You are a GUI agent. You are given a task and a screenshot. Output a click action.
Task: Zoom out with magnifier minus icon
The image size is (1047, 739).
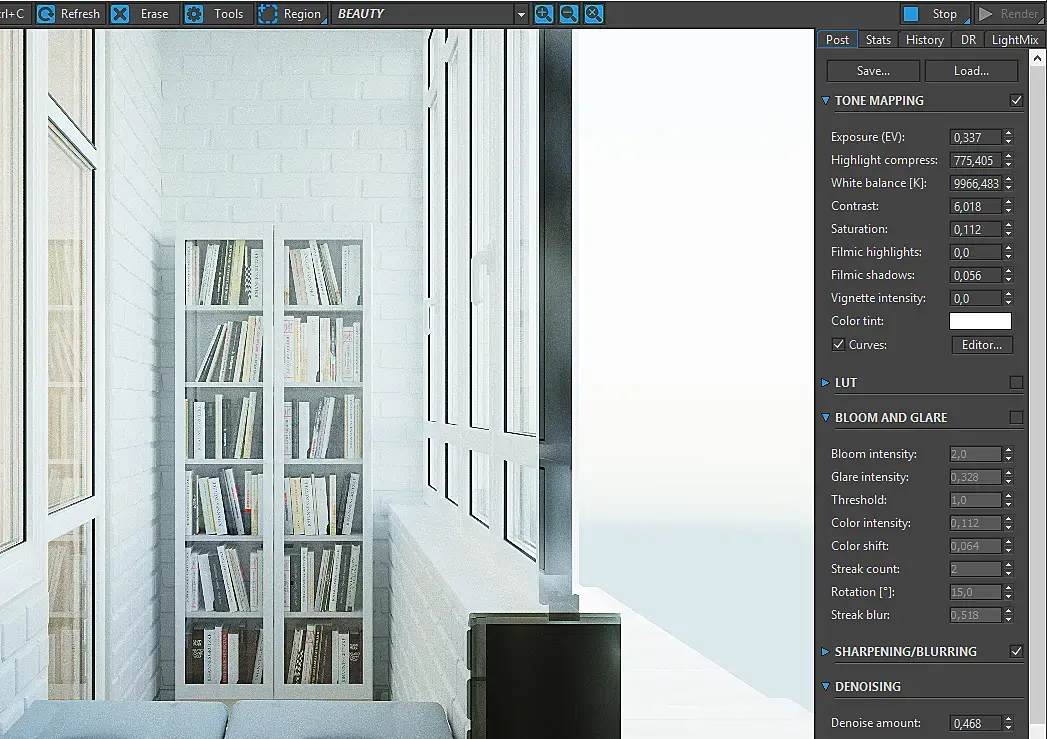pos(569,14)
